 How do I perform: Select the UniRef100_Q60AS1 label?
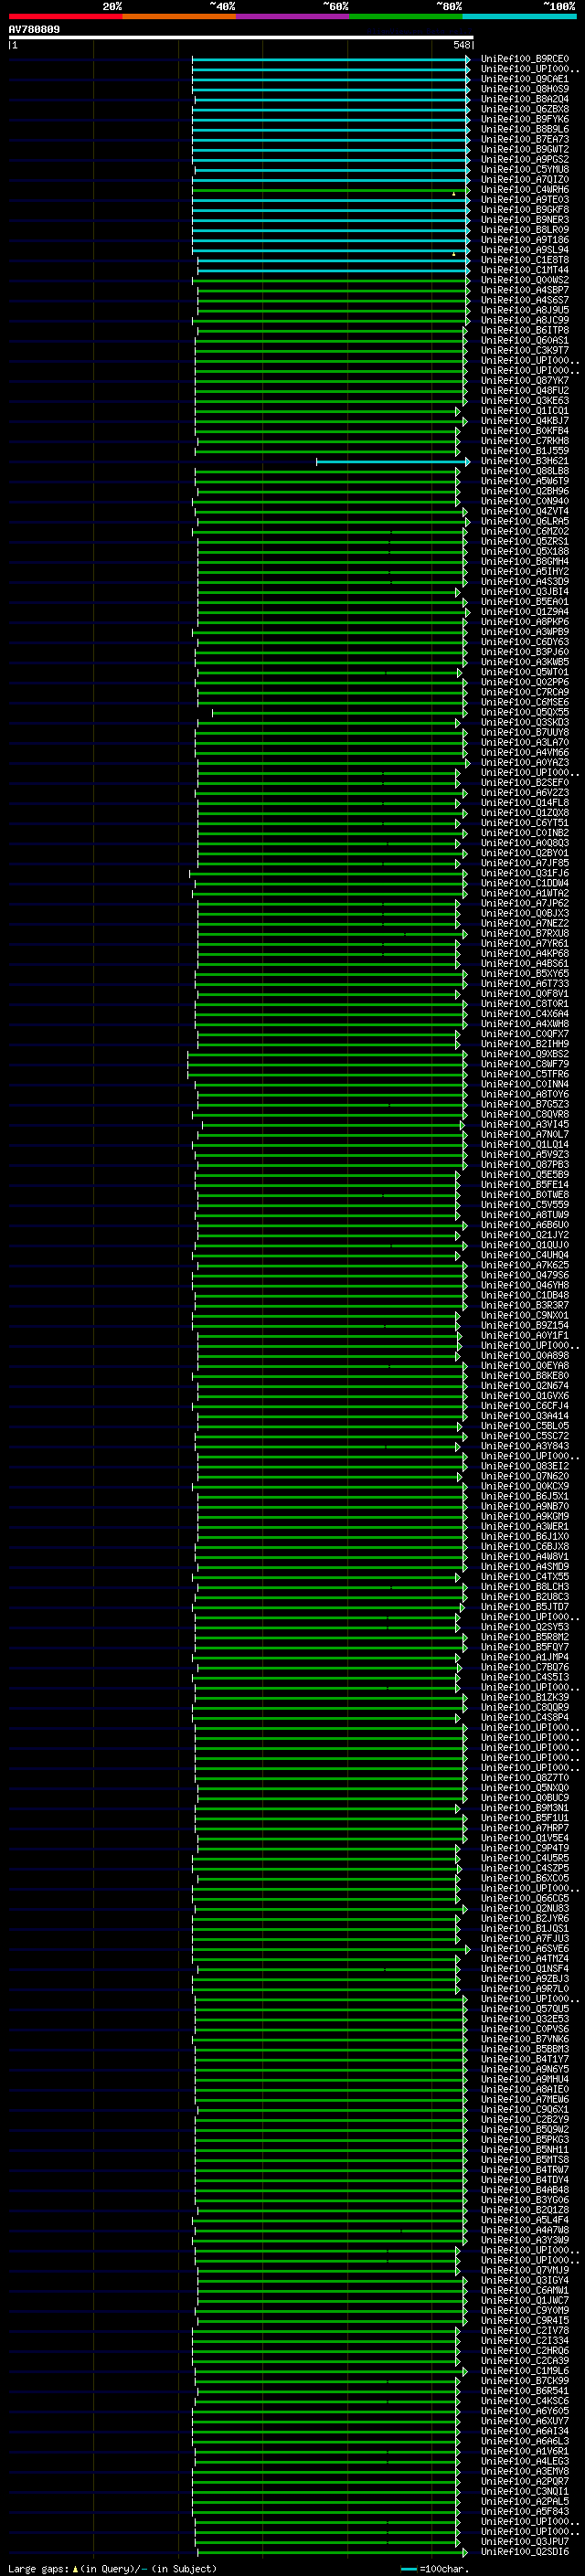524,340
